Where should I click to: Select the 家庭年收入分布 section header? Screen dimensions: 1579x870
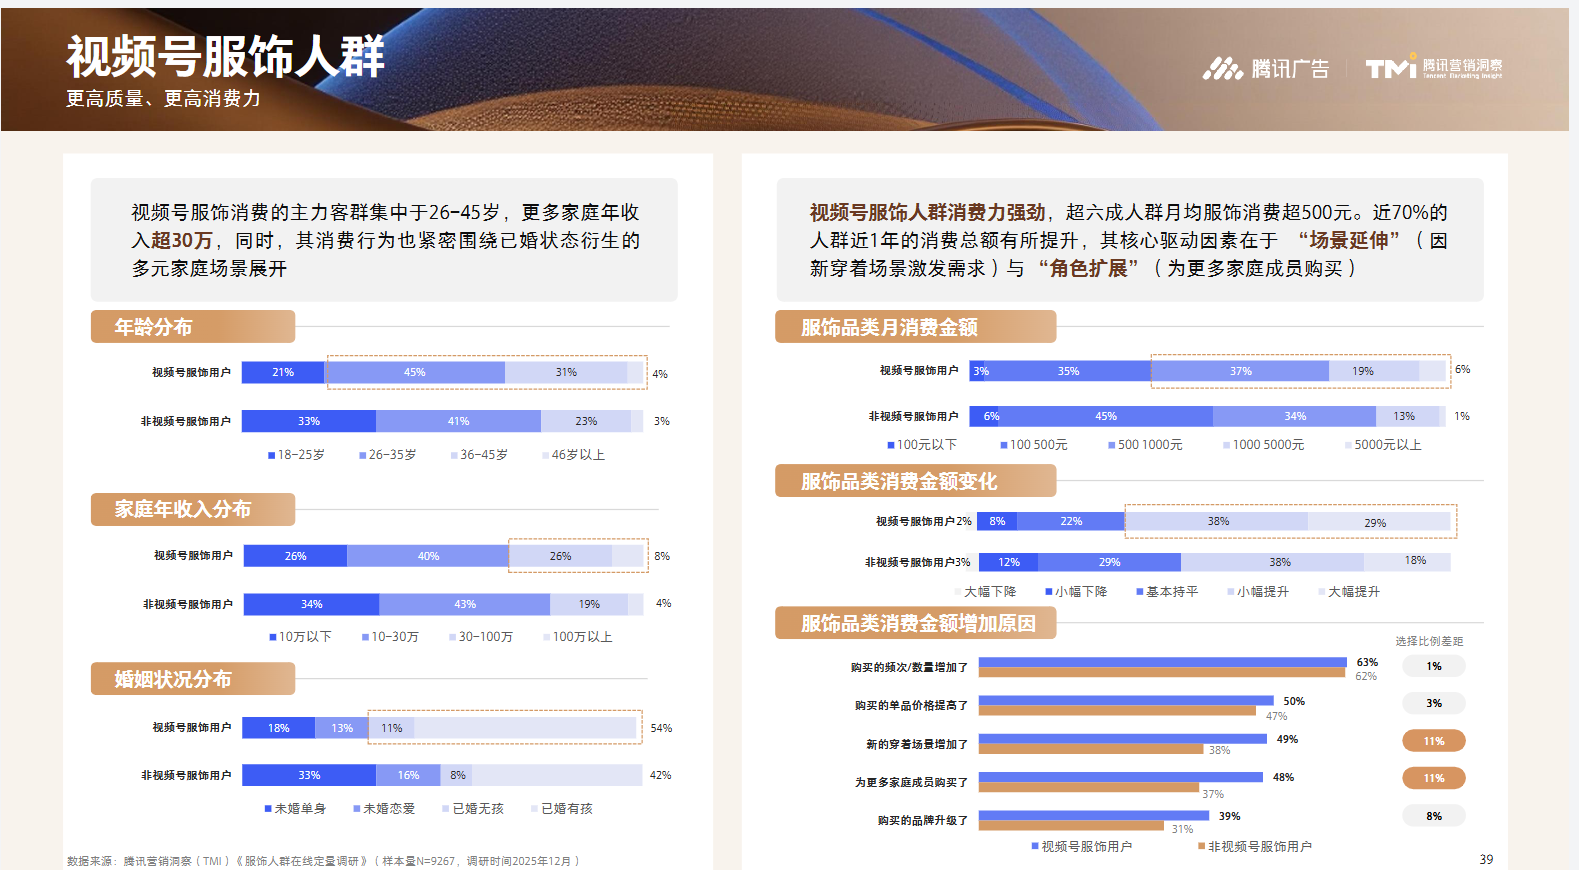pos(192,509)
